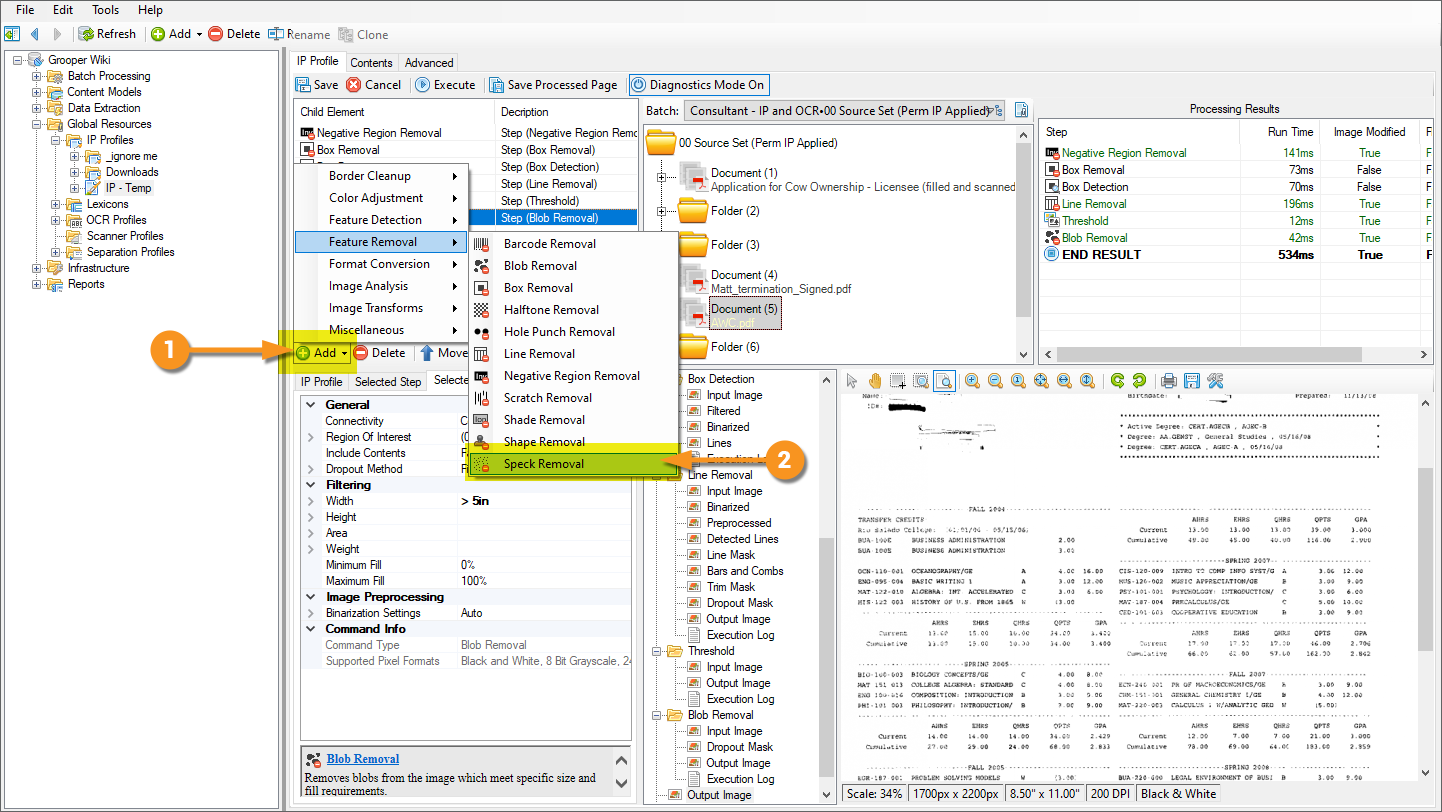This screenshot has height=812, width=1442.
Task: Select Document (4) in the batch tree
Action: click(x=743, y=275)
